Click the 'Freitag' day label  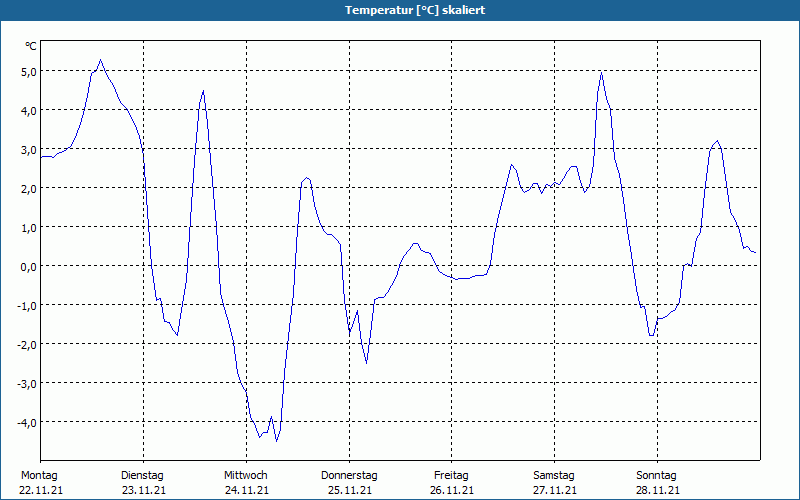tap(451, 476)
